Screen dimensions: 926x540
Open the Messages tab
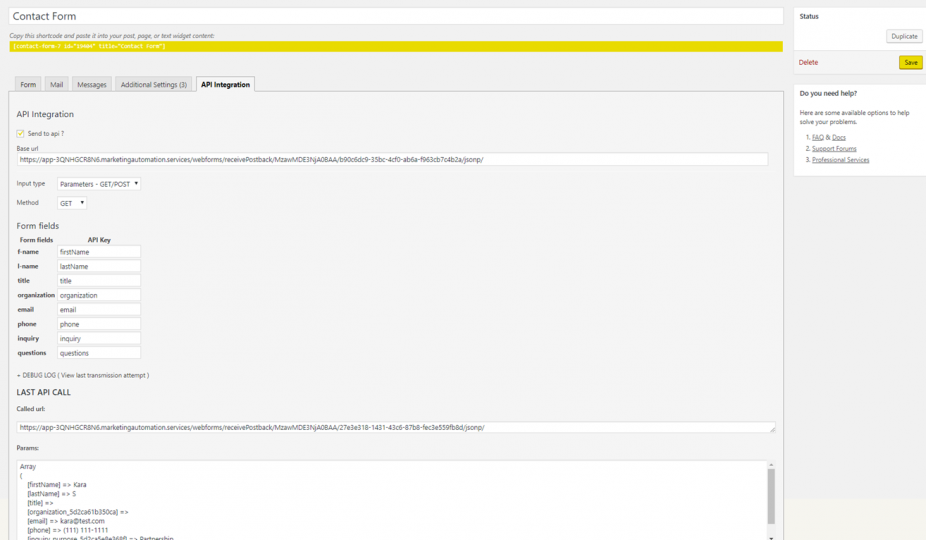pyautogui.click(x=91, y=85)
